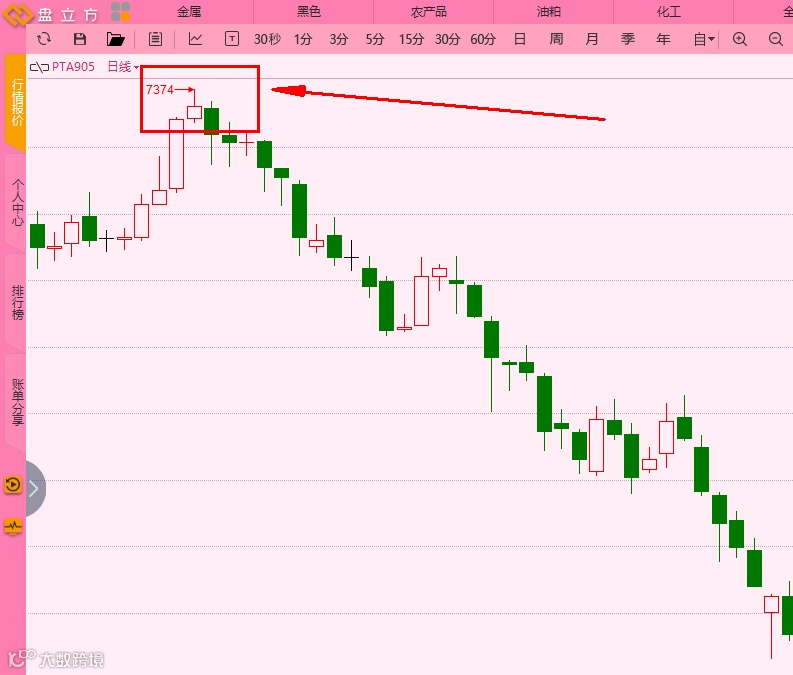Viewport: 793px width, 675px height.
Task: Open the folder icon in toolbar
Action: click(115, 39)
